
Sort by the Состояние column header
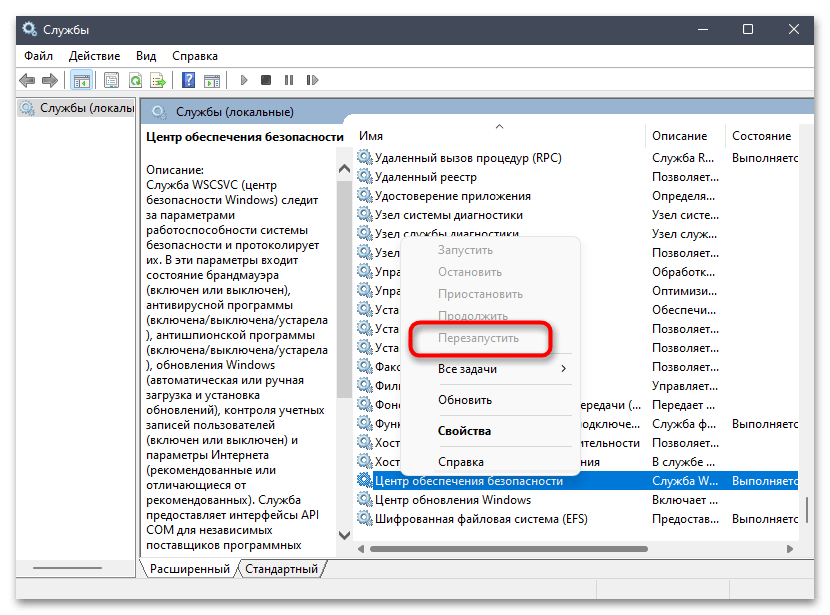(x=761, y=136)
